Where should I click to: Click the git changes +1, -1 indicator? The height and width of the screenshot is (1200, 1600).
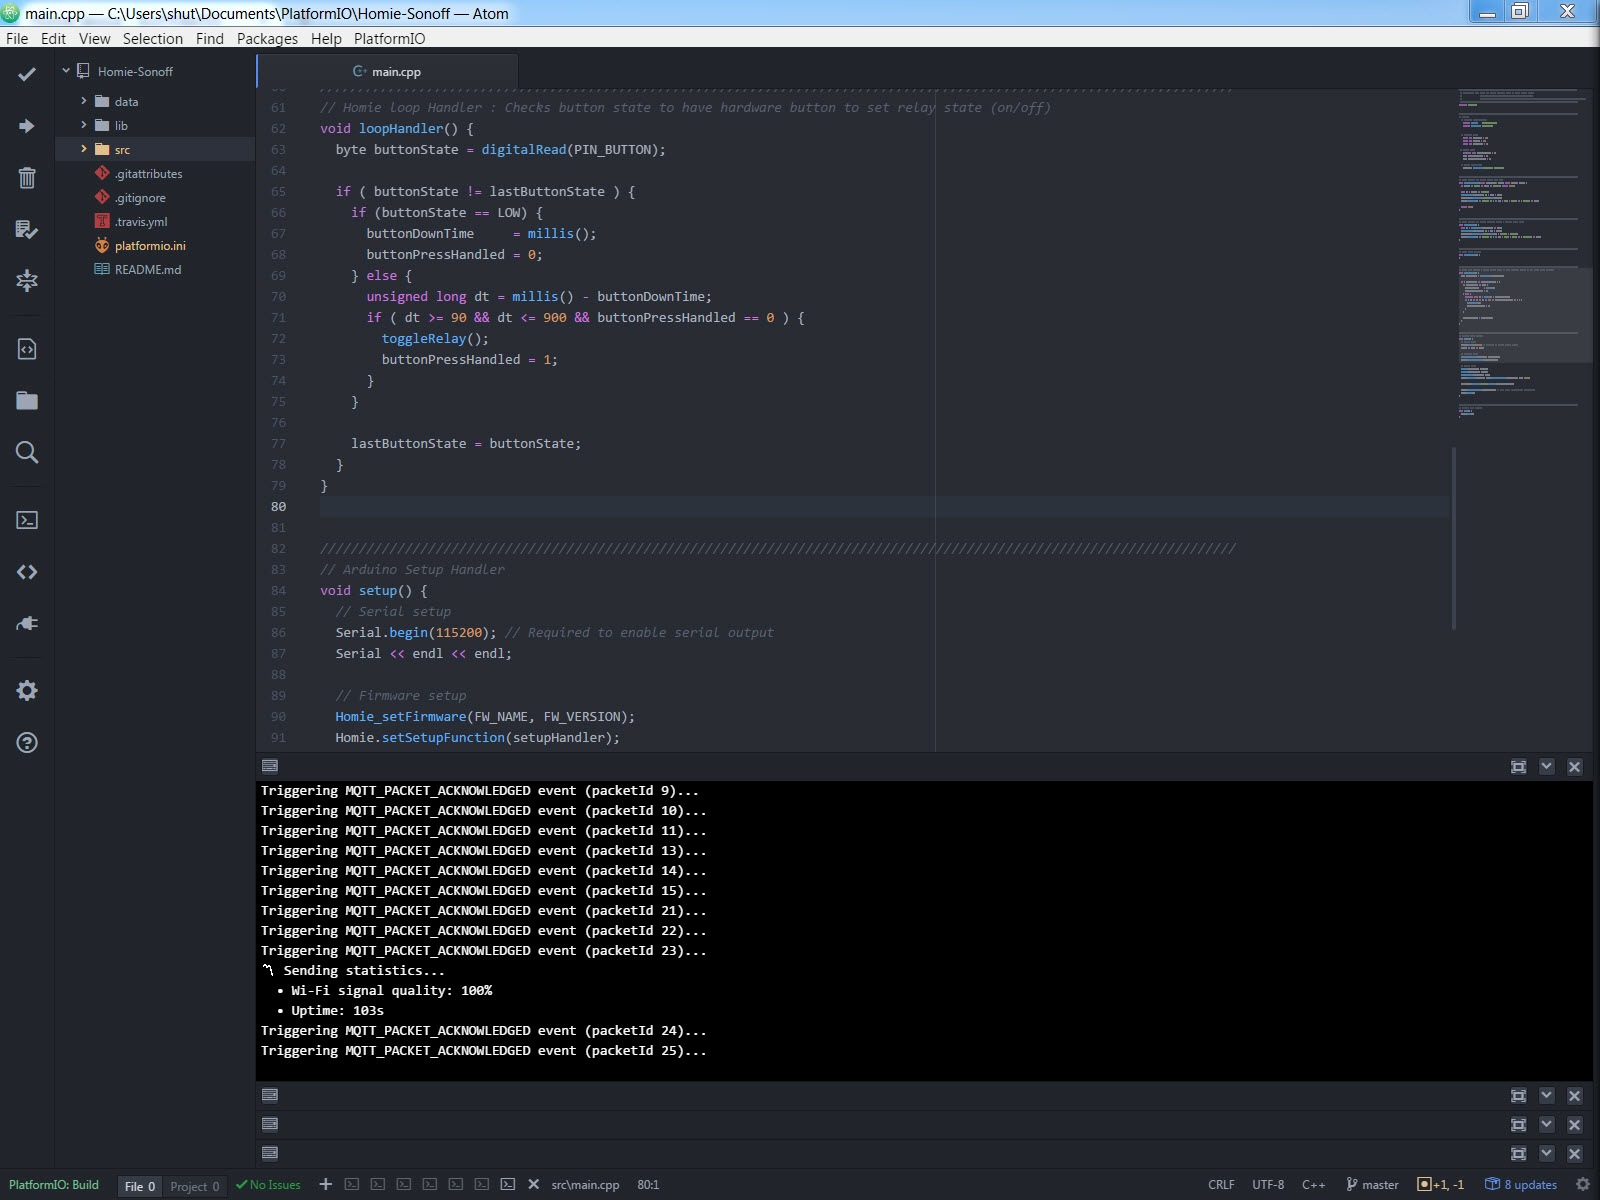pyautogui.click(x=1441, y=1184)
